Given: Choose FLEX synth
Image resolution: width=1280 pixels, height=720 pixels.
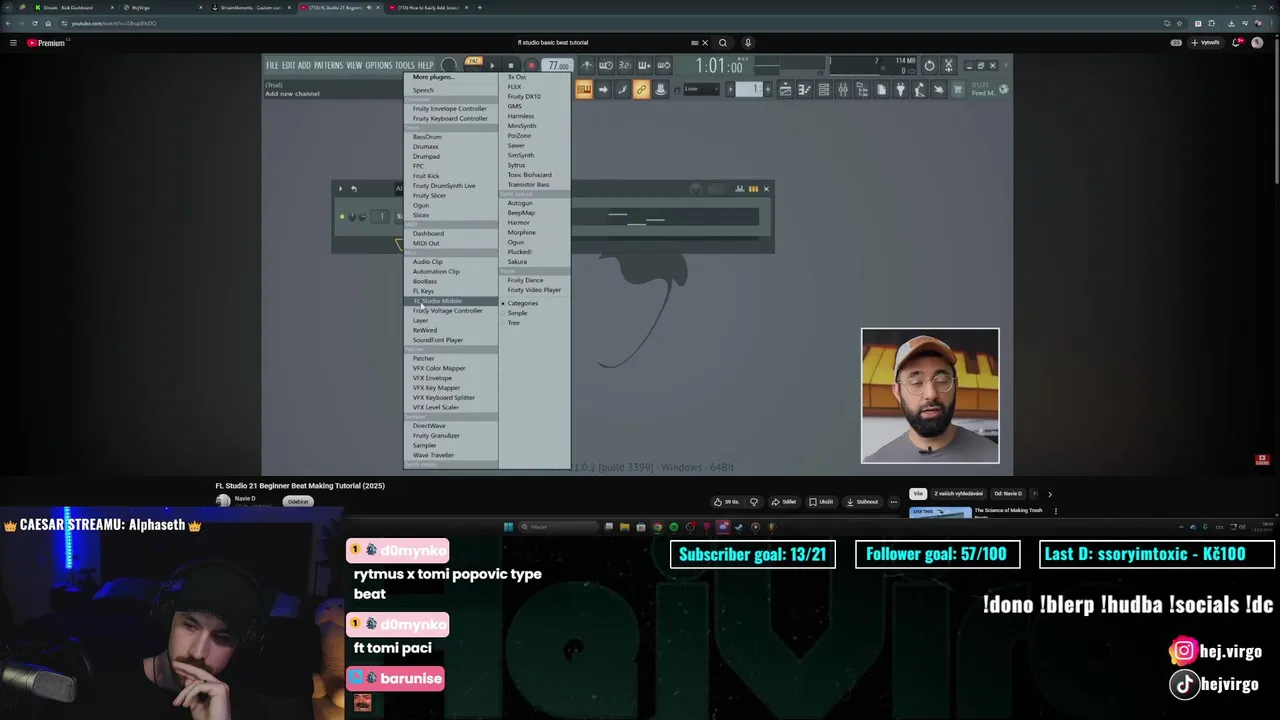Looking at the screenshot, I should click(514, 87).
